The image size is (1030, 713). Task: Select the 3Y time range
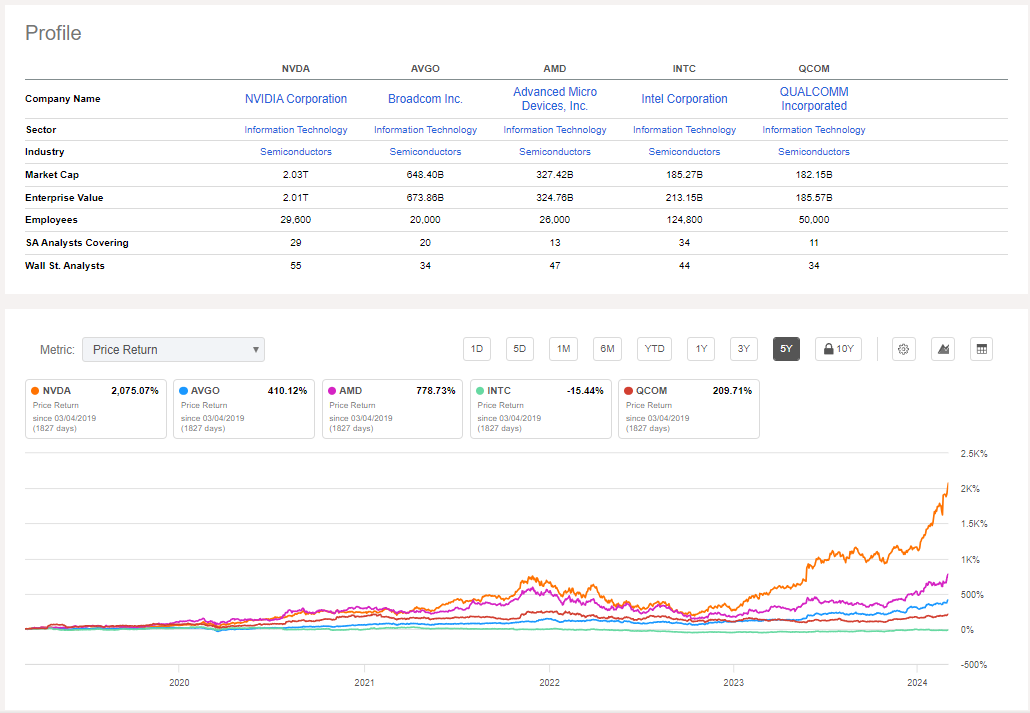pyautogui.click(x=744, y=349)
